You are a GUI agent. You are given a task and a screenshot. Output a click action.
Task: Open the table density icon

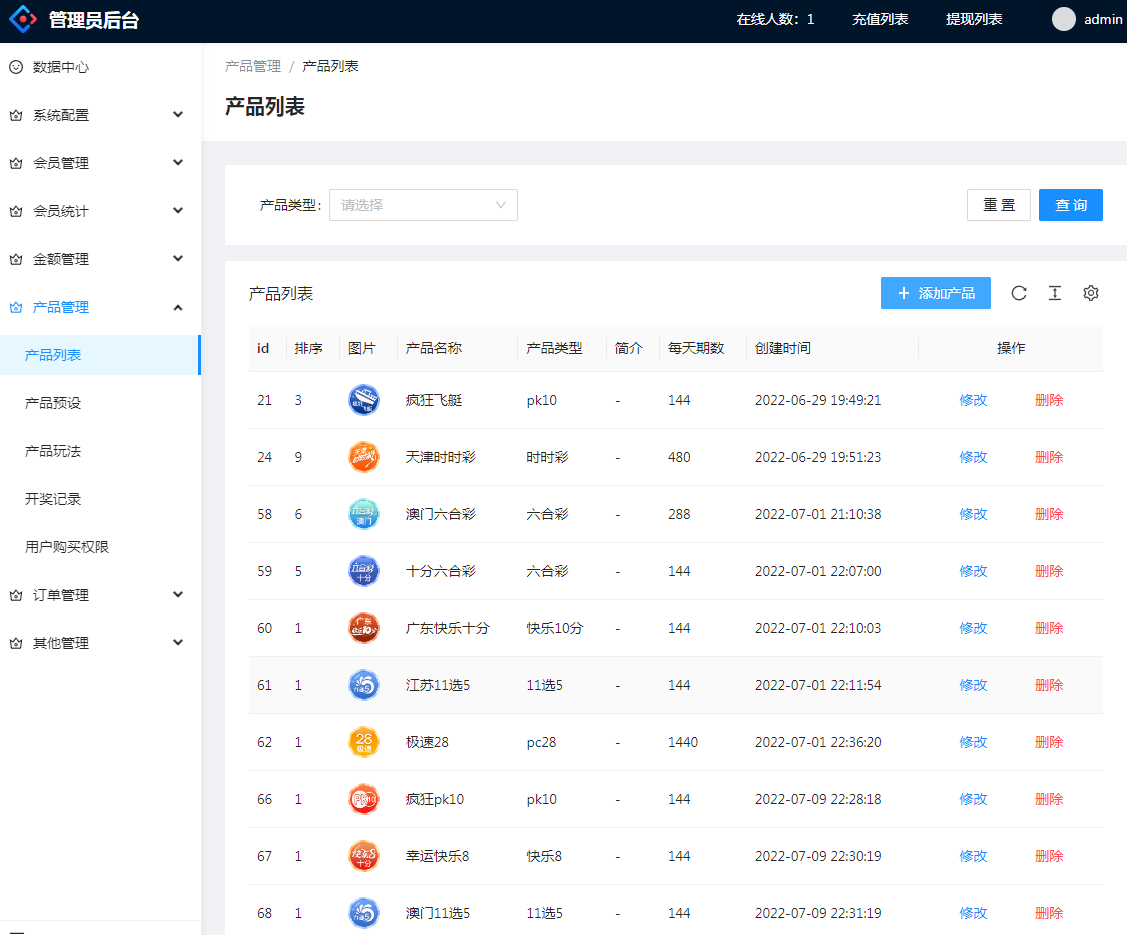1054,293
